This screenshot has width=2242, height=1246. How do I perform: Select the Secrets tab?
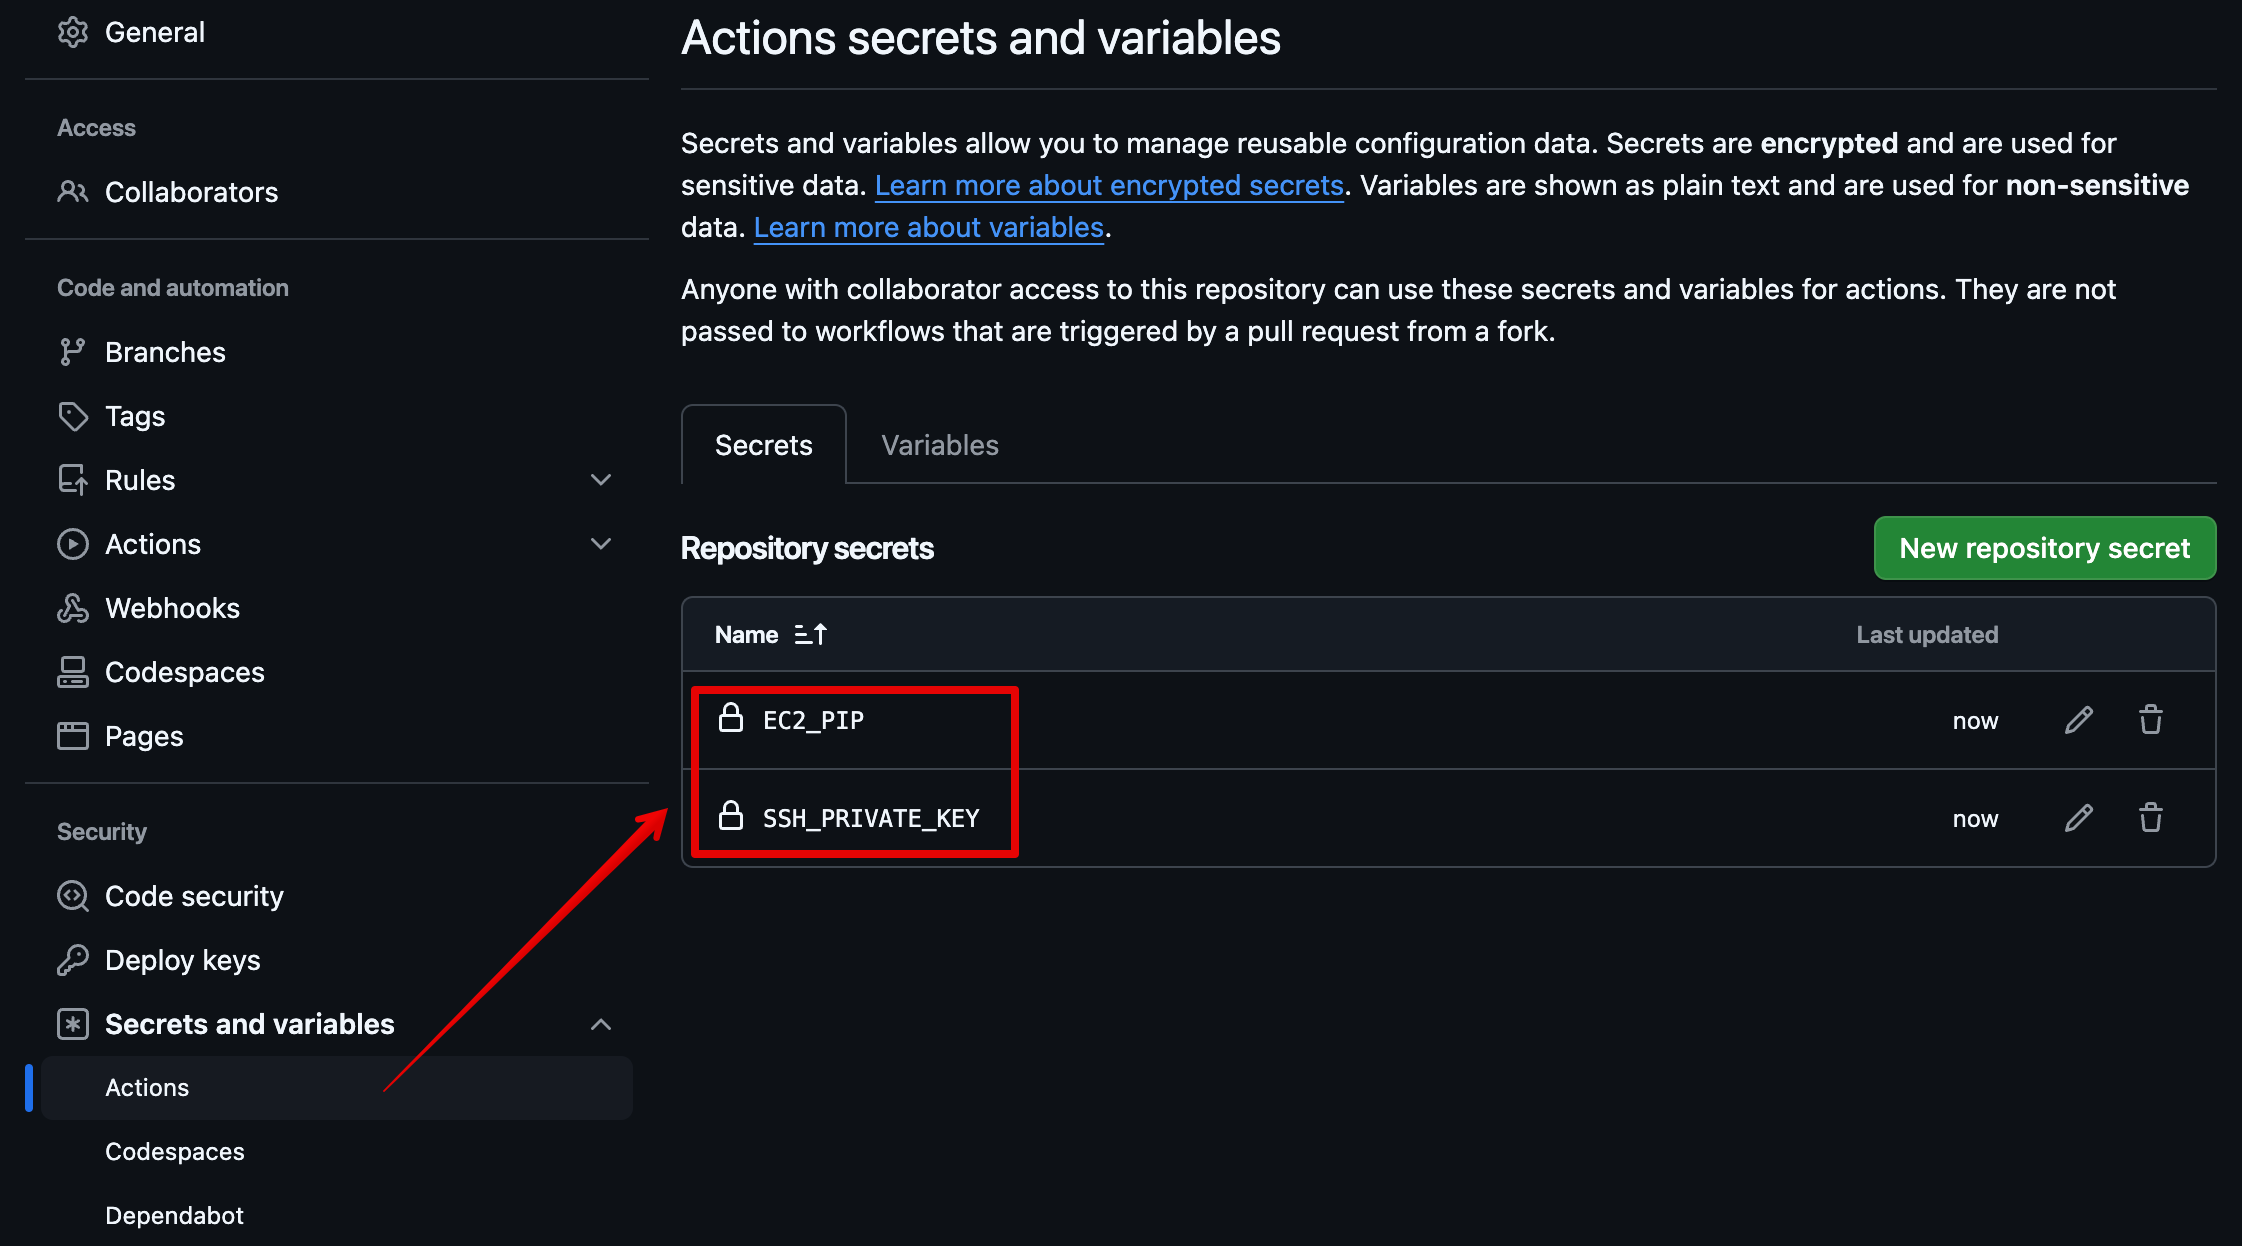click(x=763, y=445)
